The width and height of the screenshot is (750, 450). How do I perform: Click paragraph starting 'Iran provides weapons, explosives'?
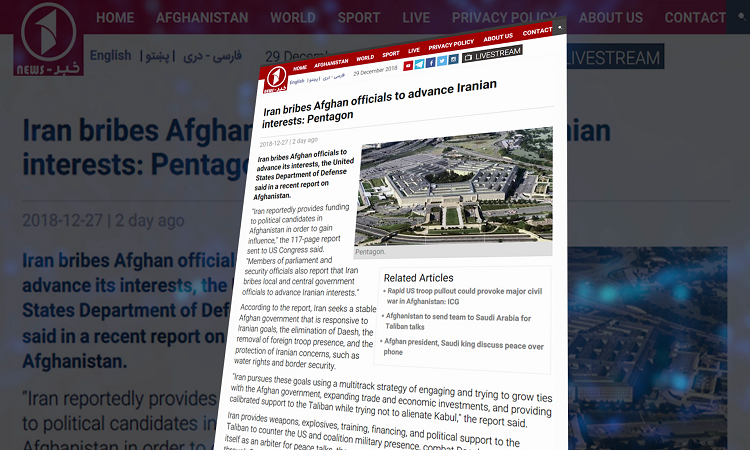(372, 433)
